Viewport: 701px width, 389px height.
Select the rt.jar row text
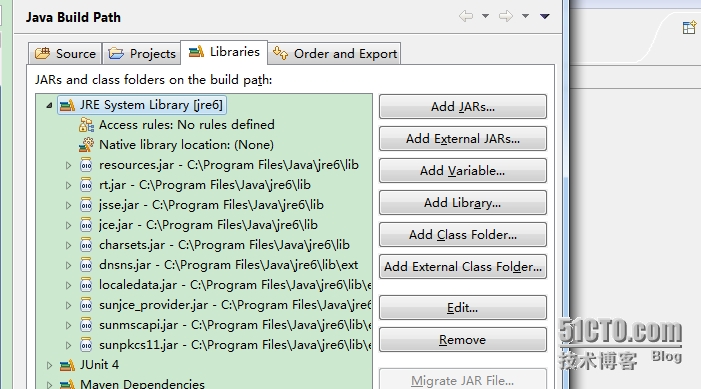[205, 185]
